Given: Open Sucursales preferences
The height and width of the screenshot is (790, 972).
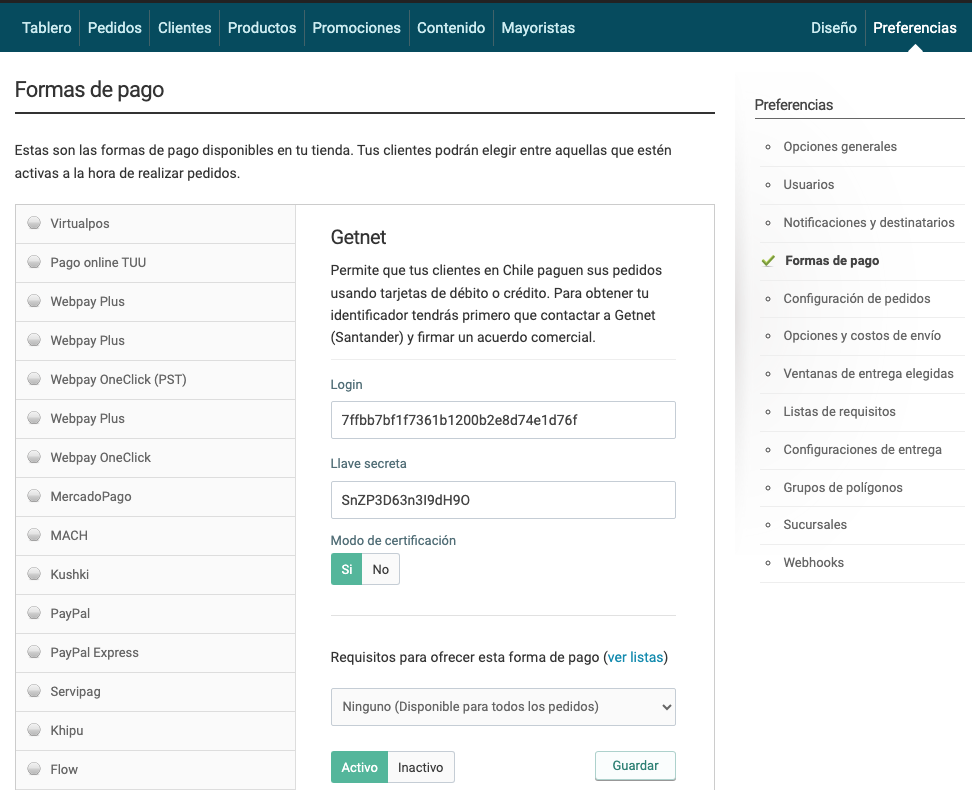Looking at the screenshot, I should tap(815, 525).
